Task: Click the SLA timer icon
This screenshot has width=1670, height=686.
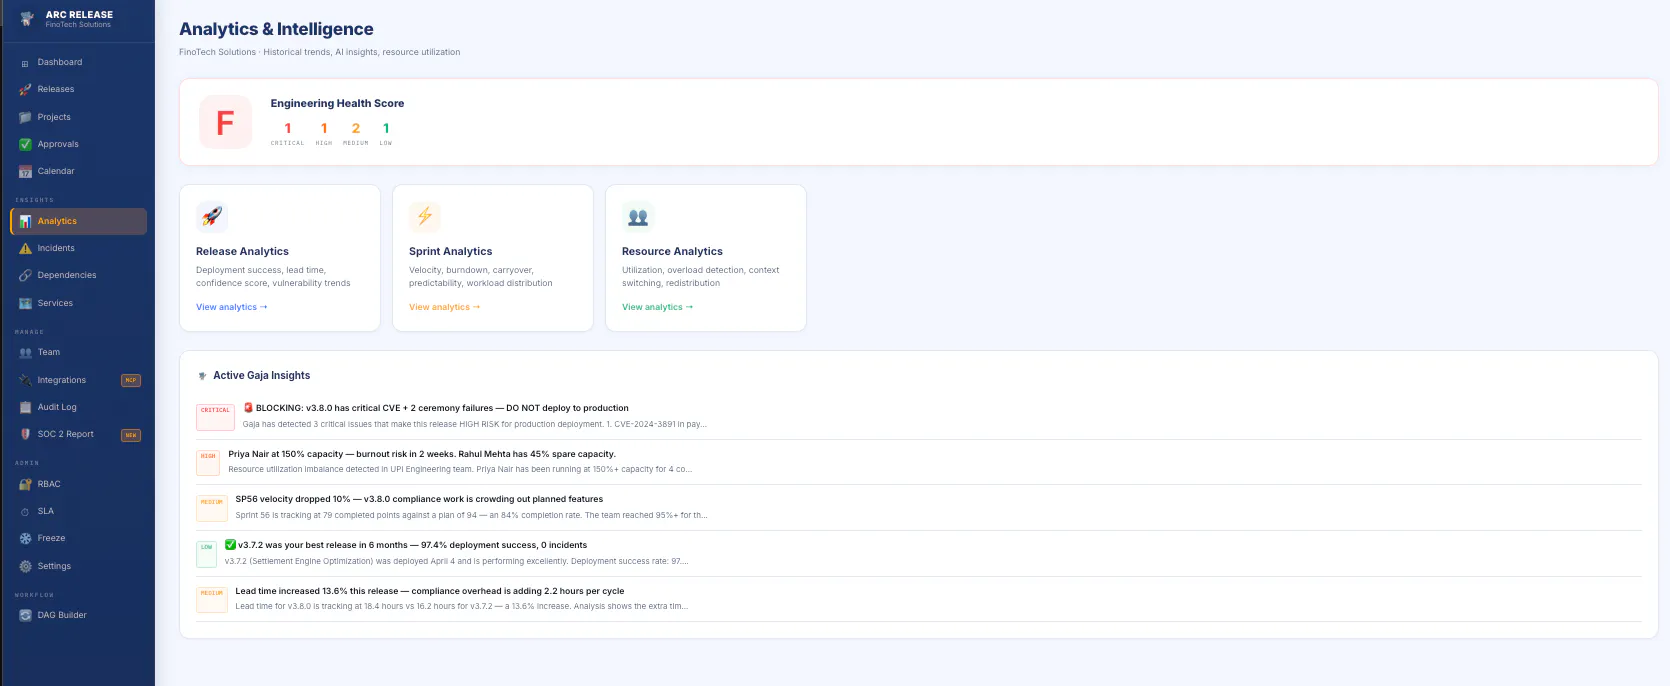Action: pyautogui.click(x=25, y=511)
